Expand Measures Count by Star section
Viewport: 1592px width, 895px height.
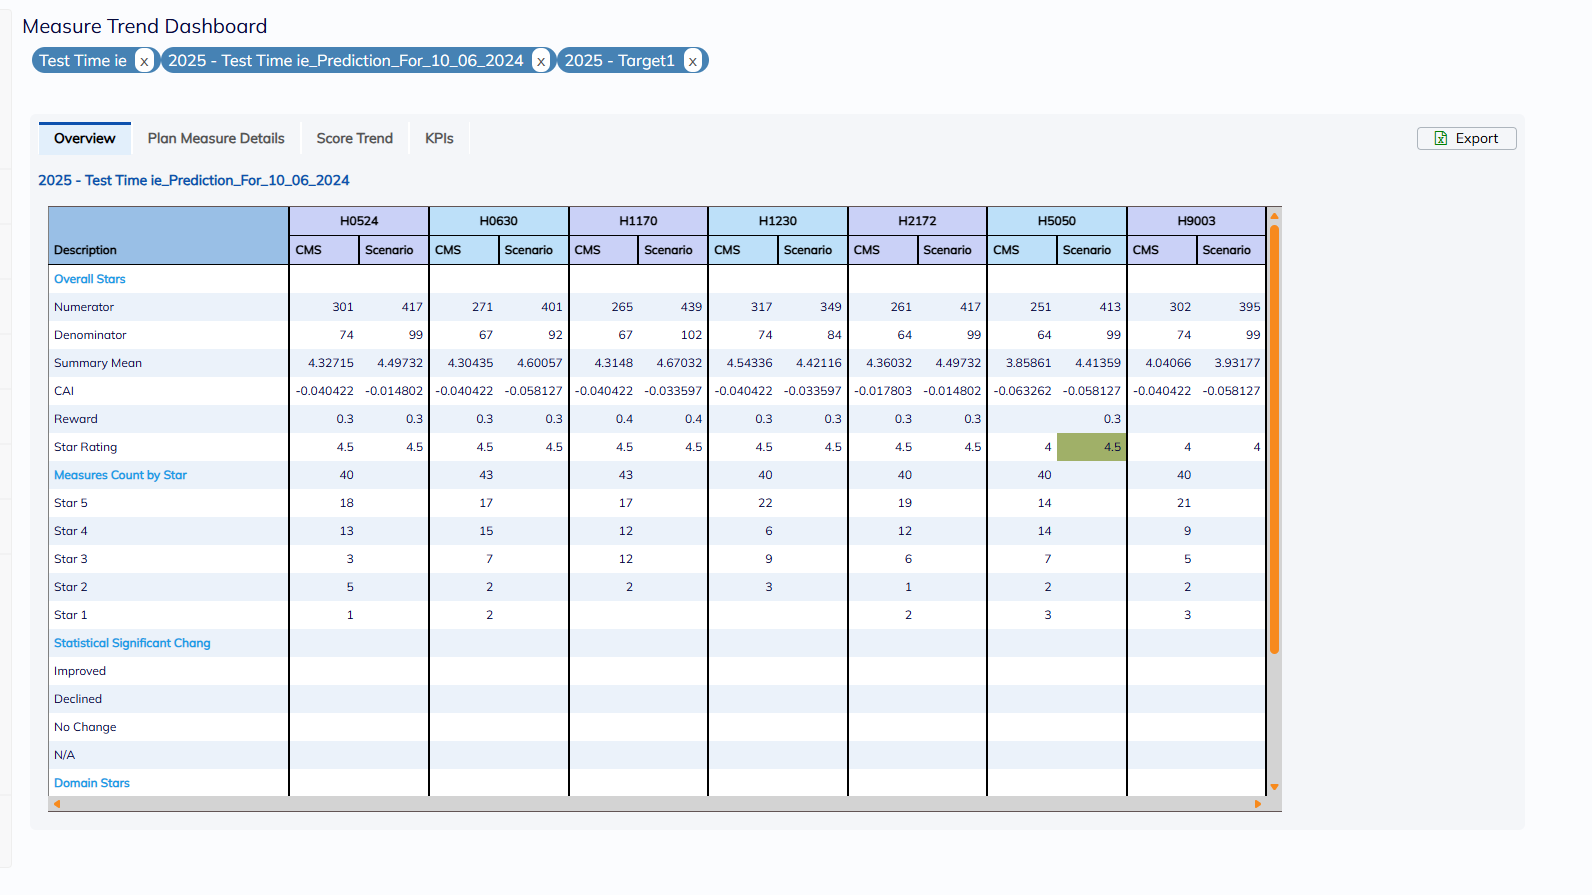pyautogui.click(x=120, y=475)
